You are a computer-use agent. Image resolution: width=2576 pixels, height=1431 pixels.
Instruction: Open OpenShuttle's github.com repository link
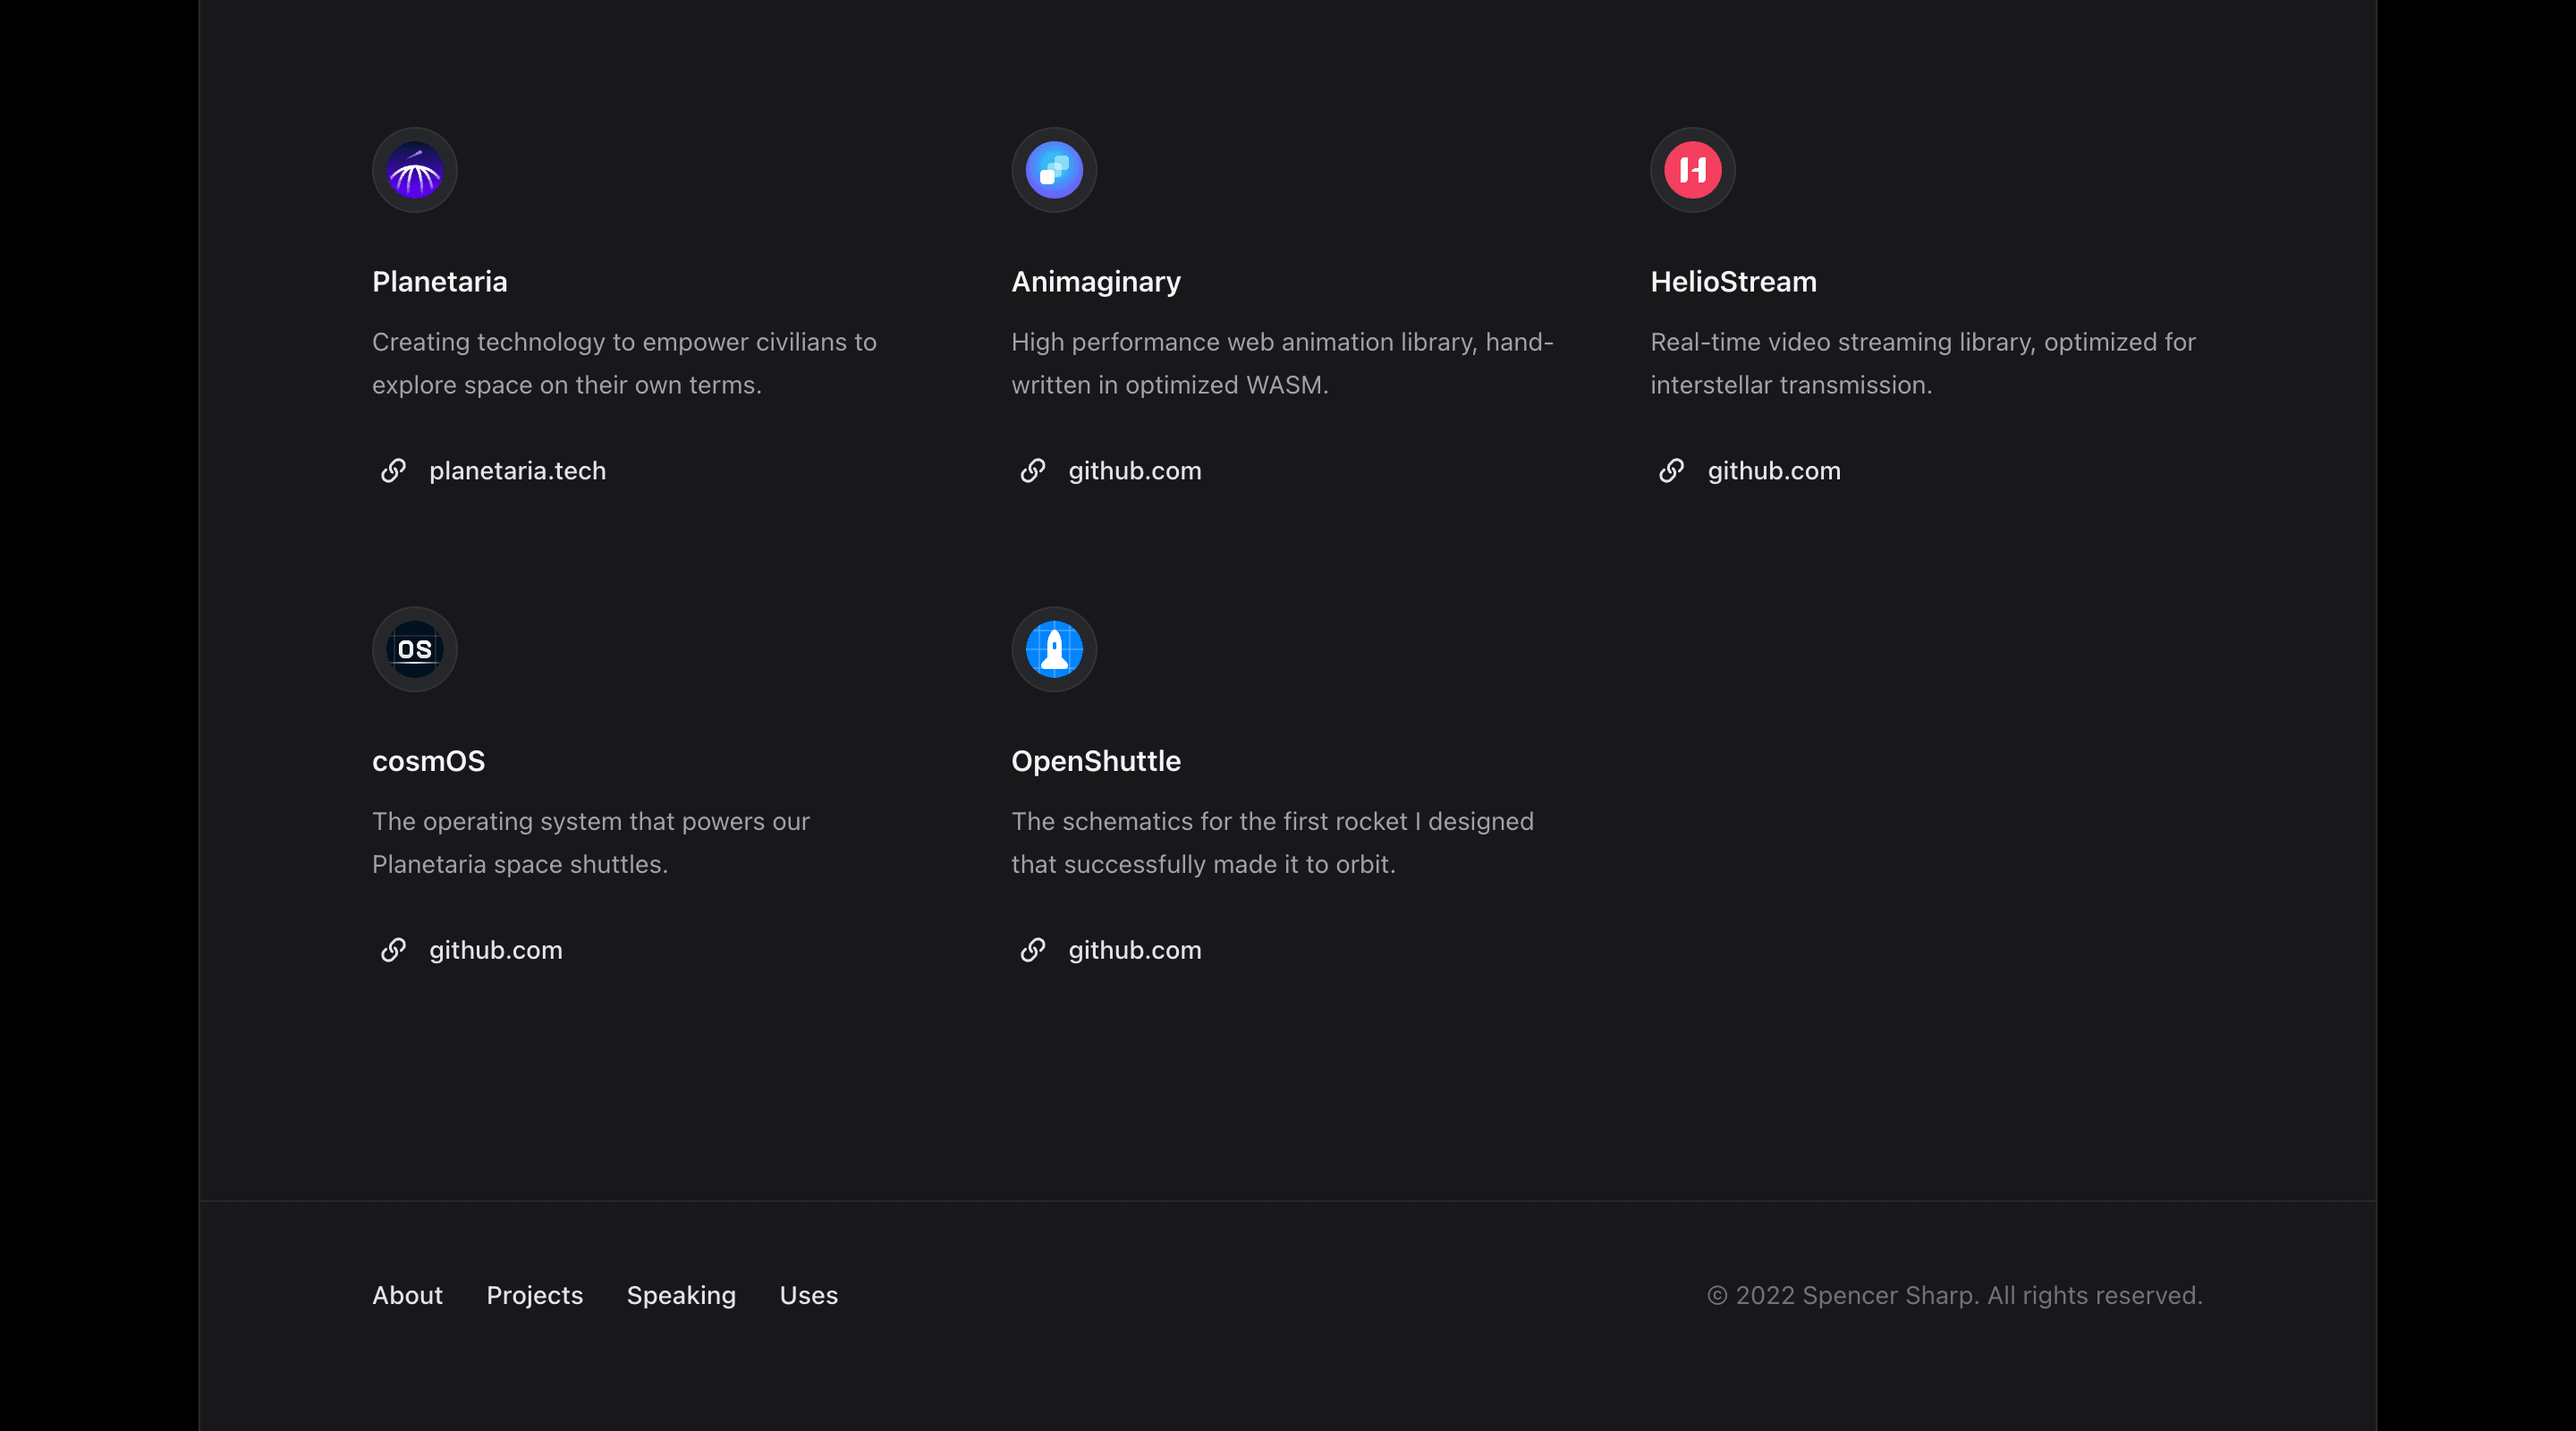coord(1134,950)
